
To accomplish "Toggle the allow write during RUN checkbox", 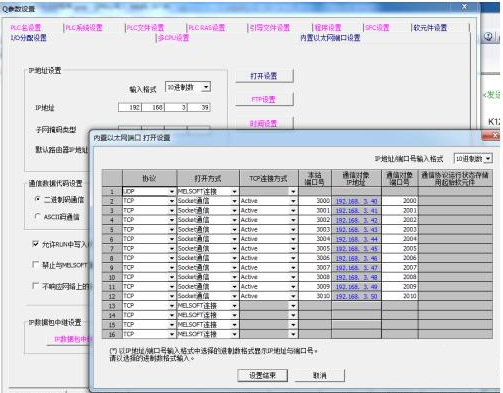I will (x=35, y=244).
